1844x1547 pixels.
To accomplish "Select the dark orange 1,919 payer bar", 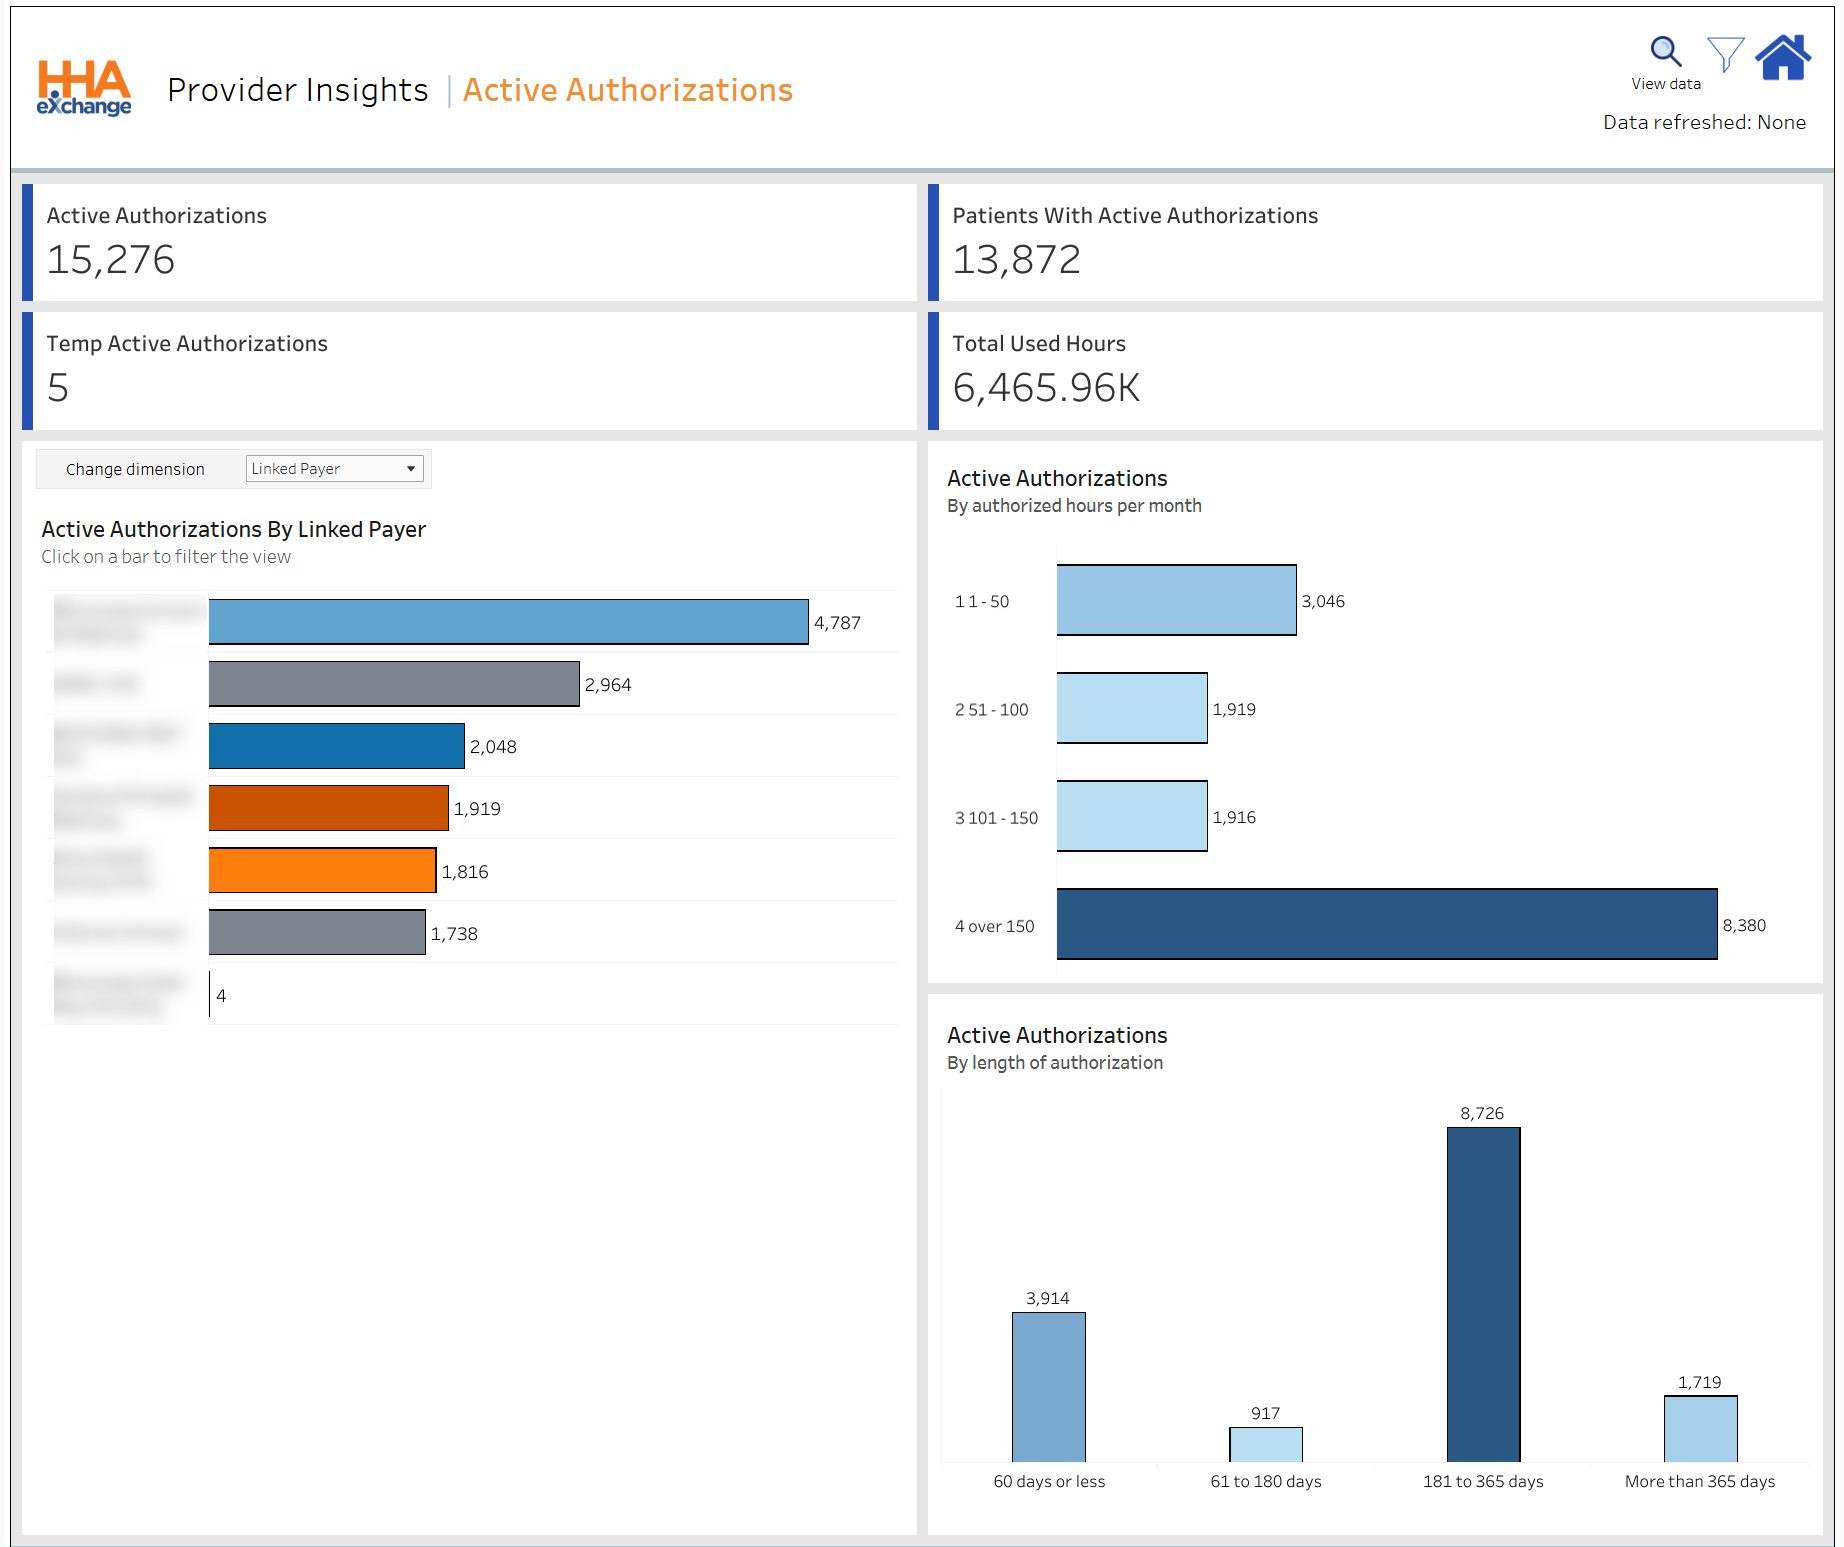I will tap(328, 808).
